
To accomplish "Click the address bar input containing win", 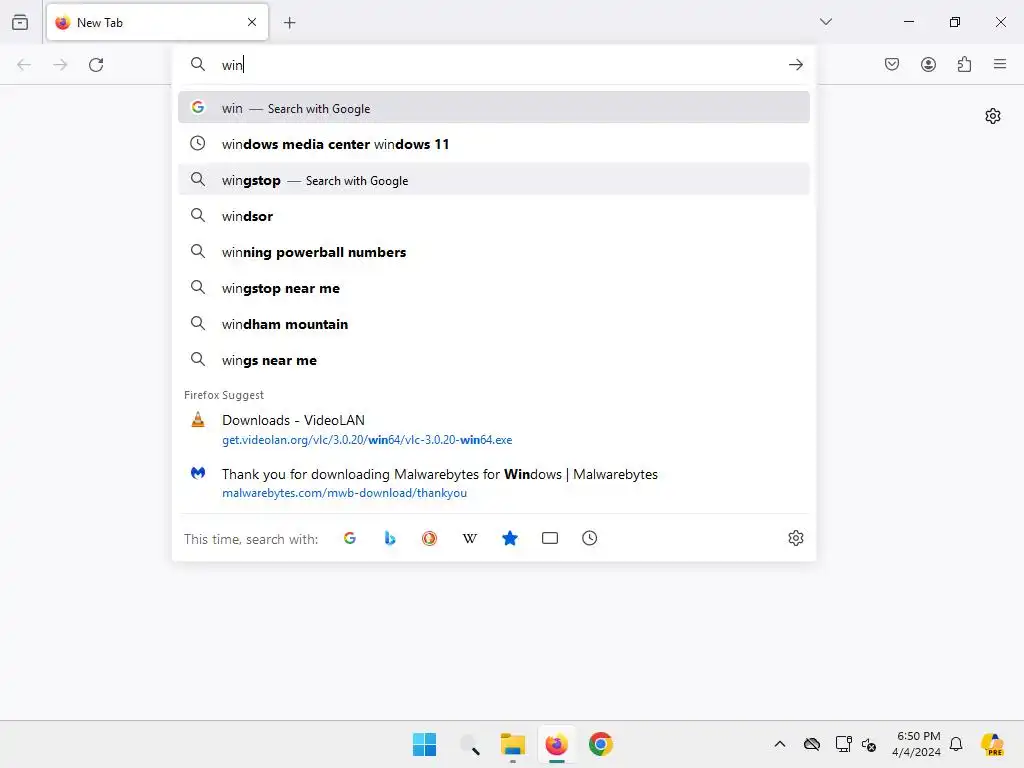I will pyautogui.click(x=496, y=65).
